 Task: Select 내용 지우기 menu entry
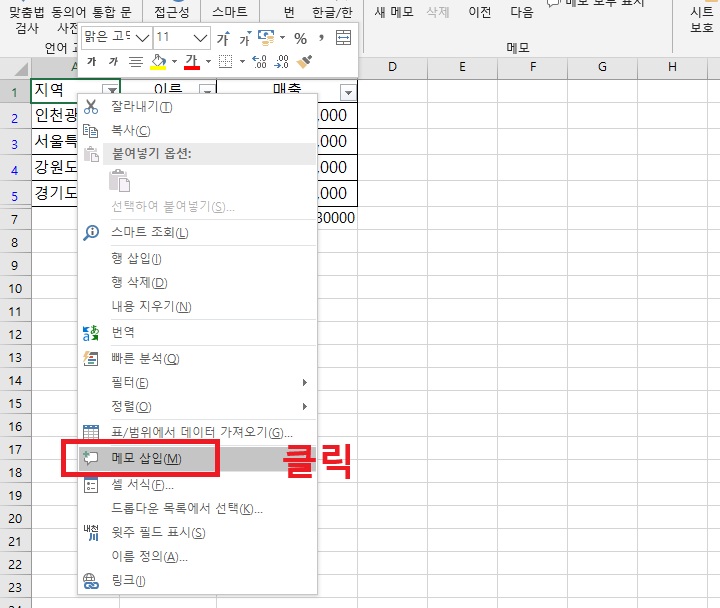click(197, 306)
